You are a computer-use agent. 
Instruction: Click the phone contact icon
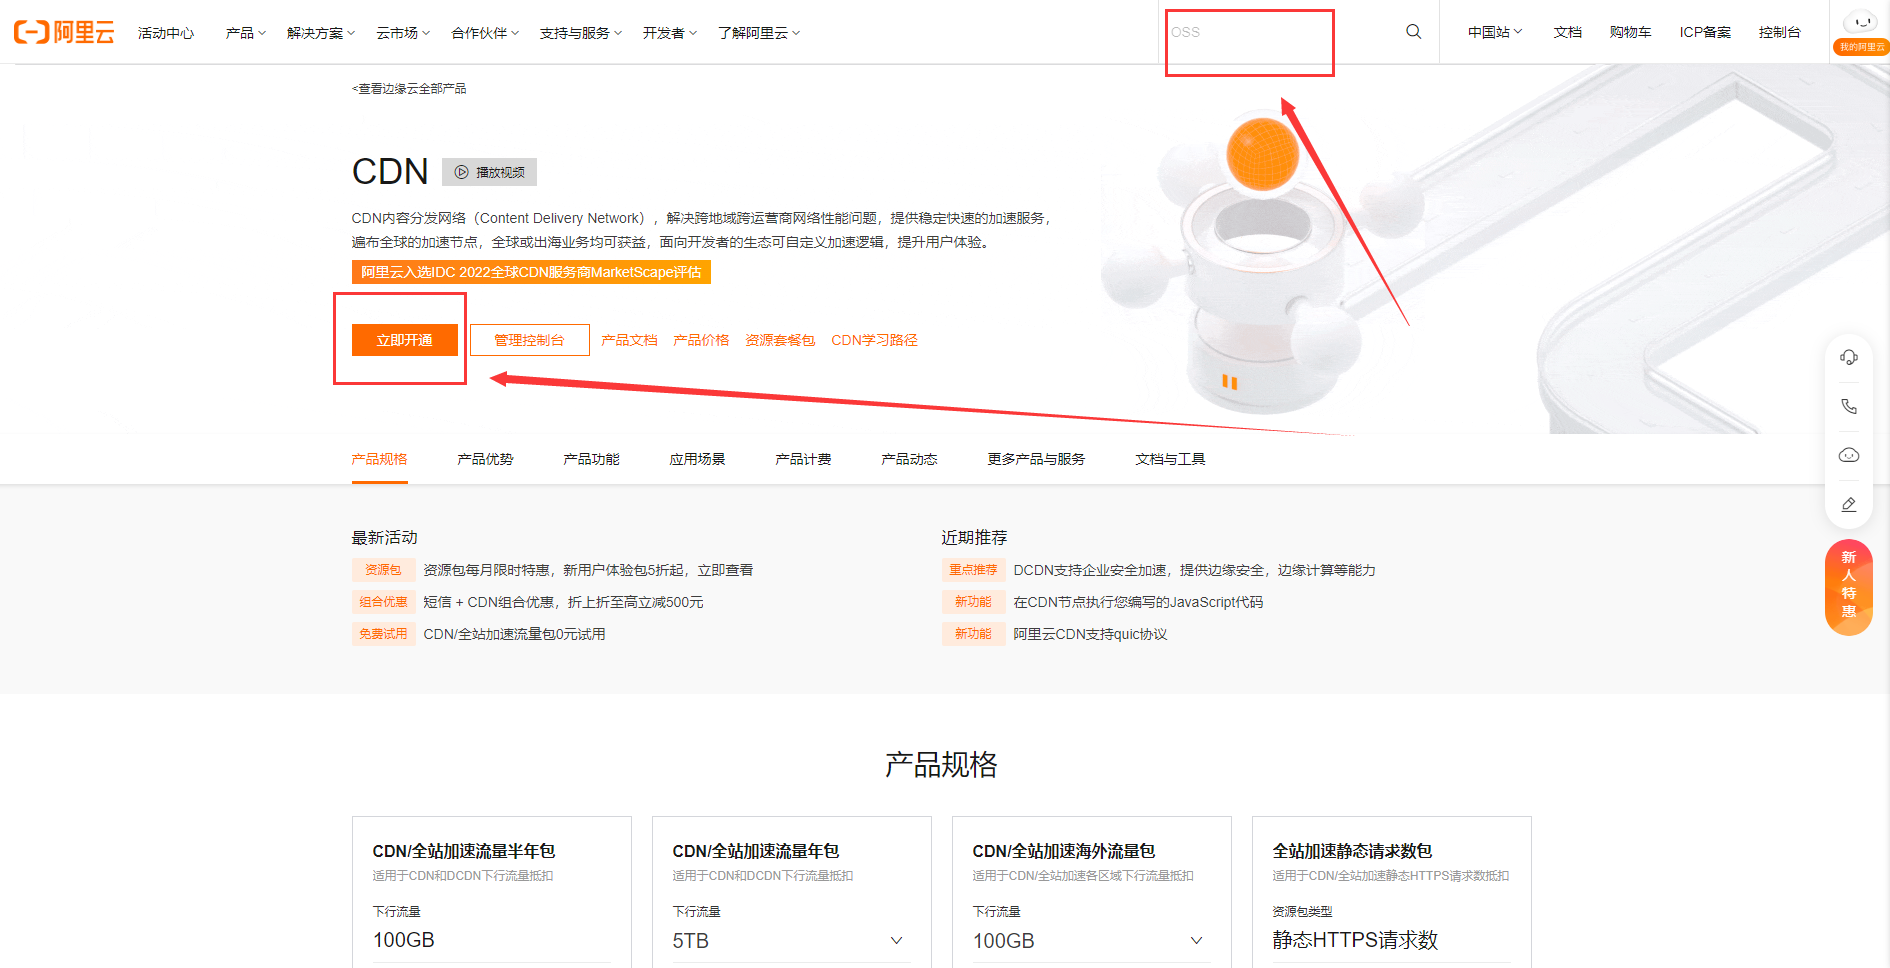pos(1849,406)
